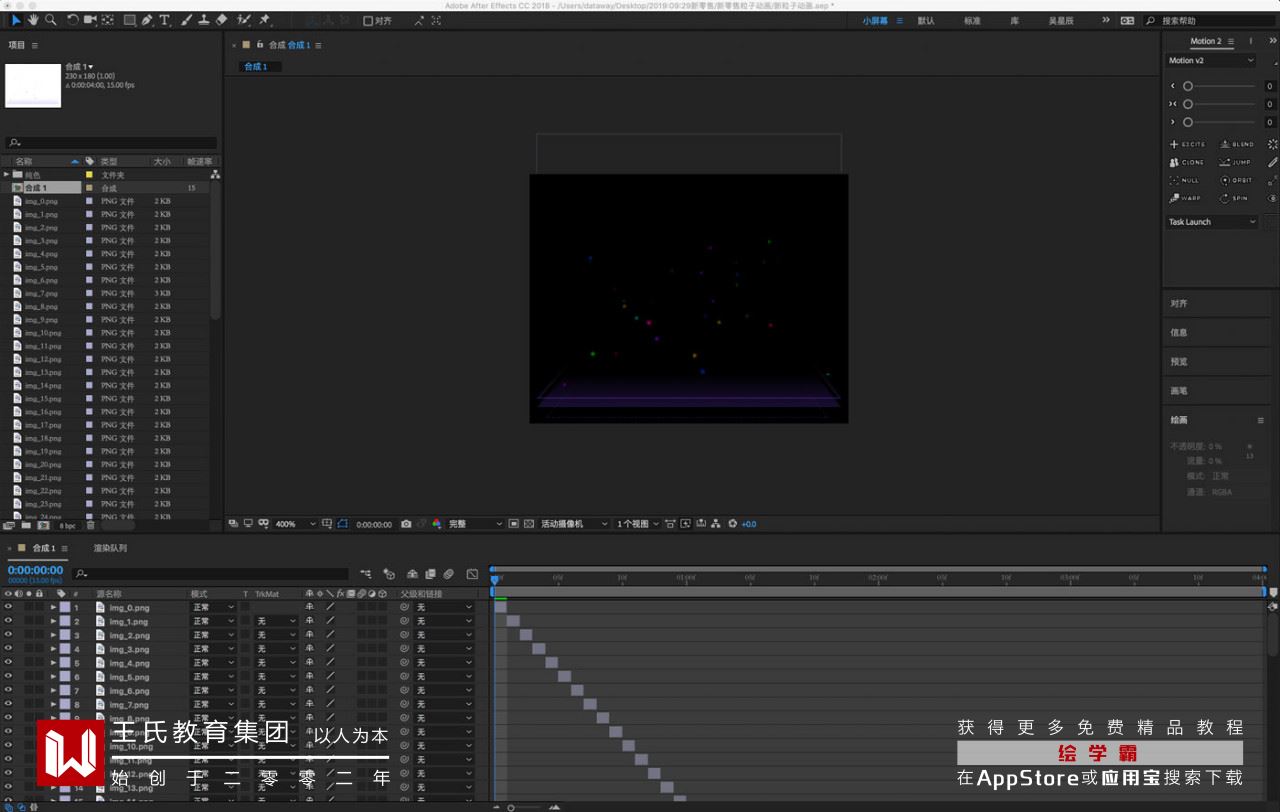Click the 8 bpc color depth button

click(x=67, y=525)
